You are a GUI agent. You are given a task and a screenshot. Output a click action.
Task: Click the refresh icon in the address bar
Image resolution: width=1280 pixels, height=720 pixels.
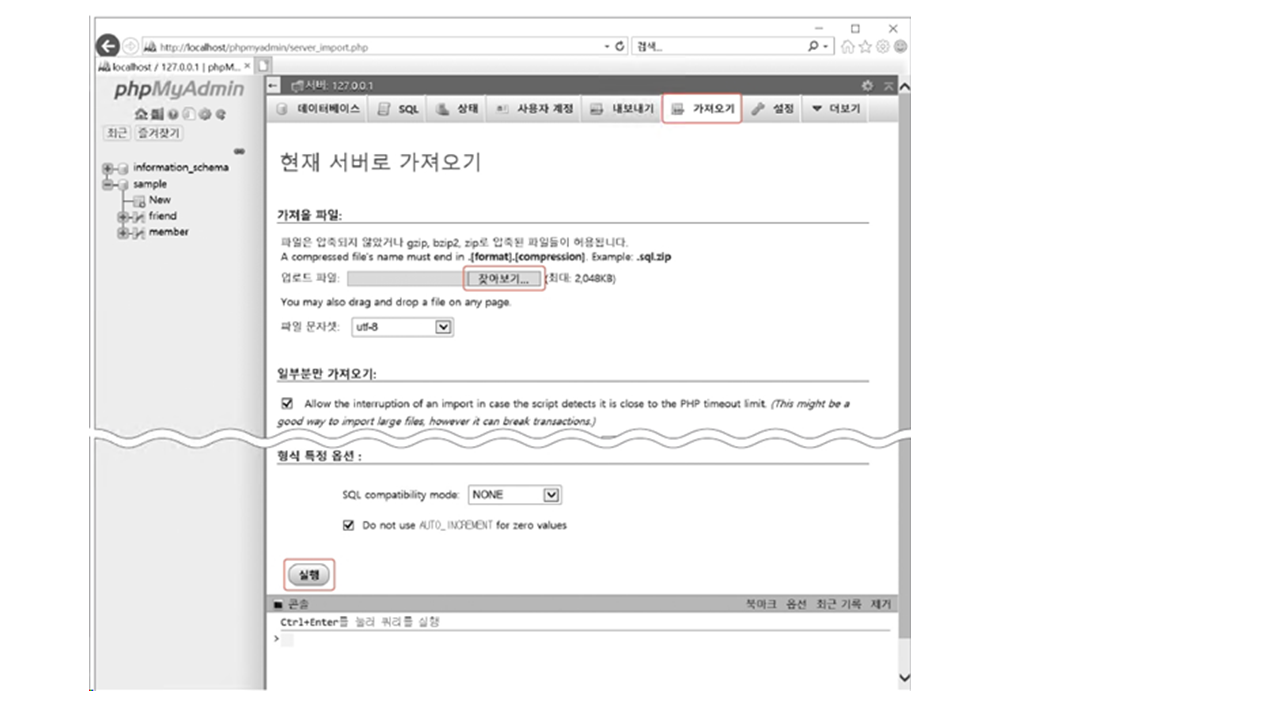click(620, 47)
